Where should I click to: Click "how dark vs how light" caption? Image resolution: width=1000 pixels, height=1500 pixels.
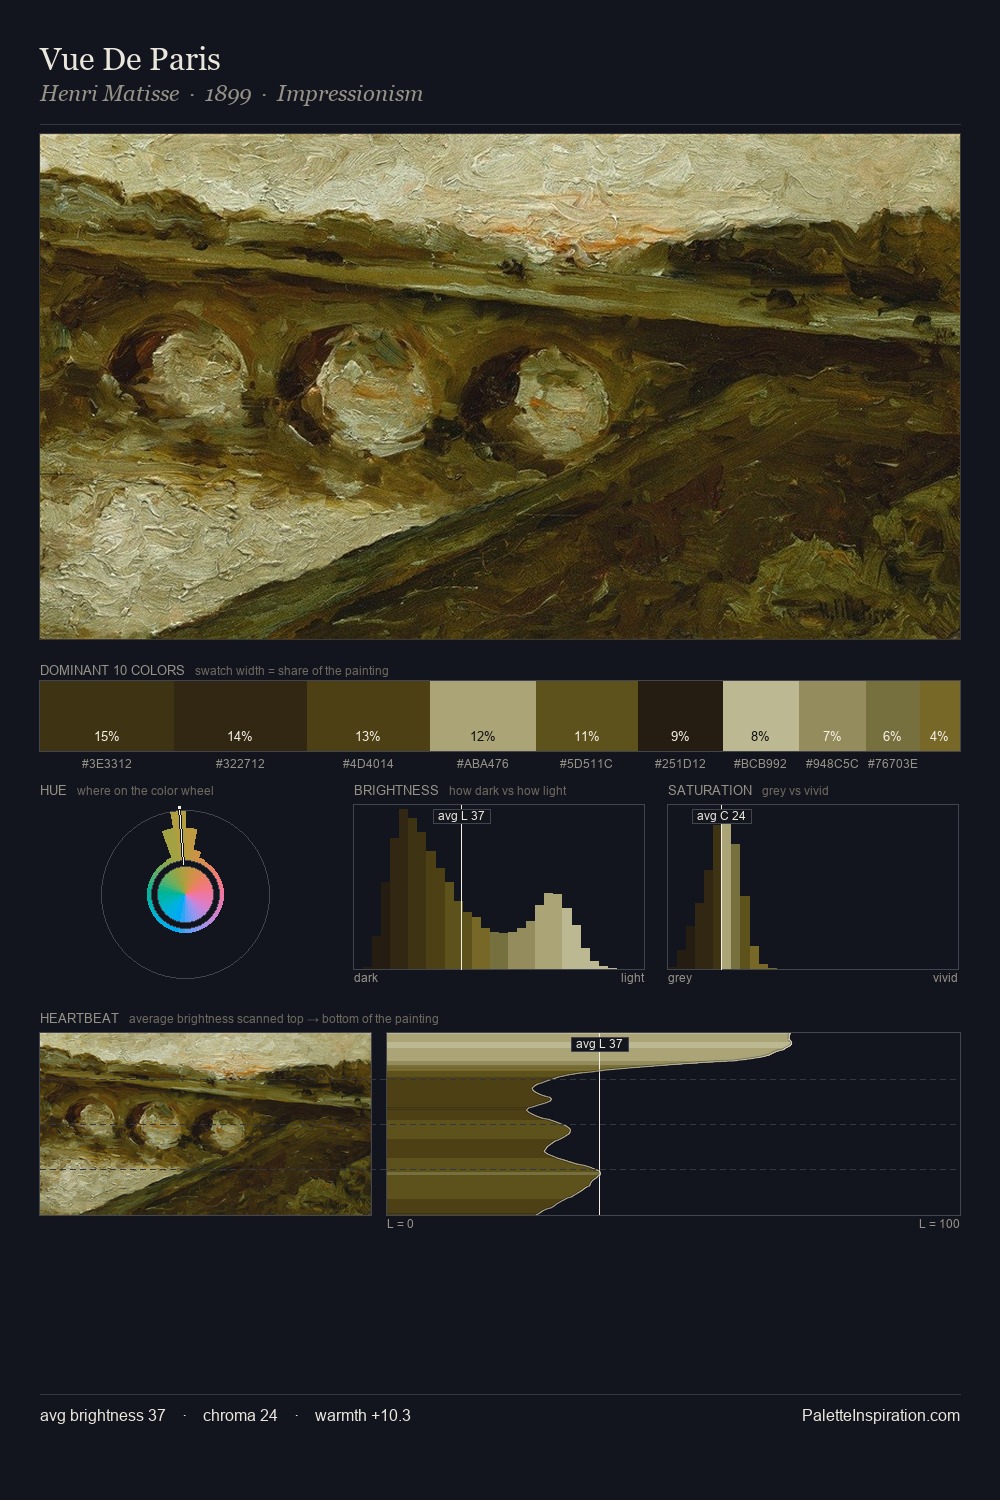coord(508,791)
